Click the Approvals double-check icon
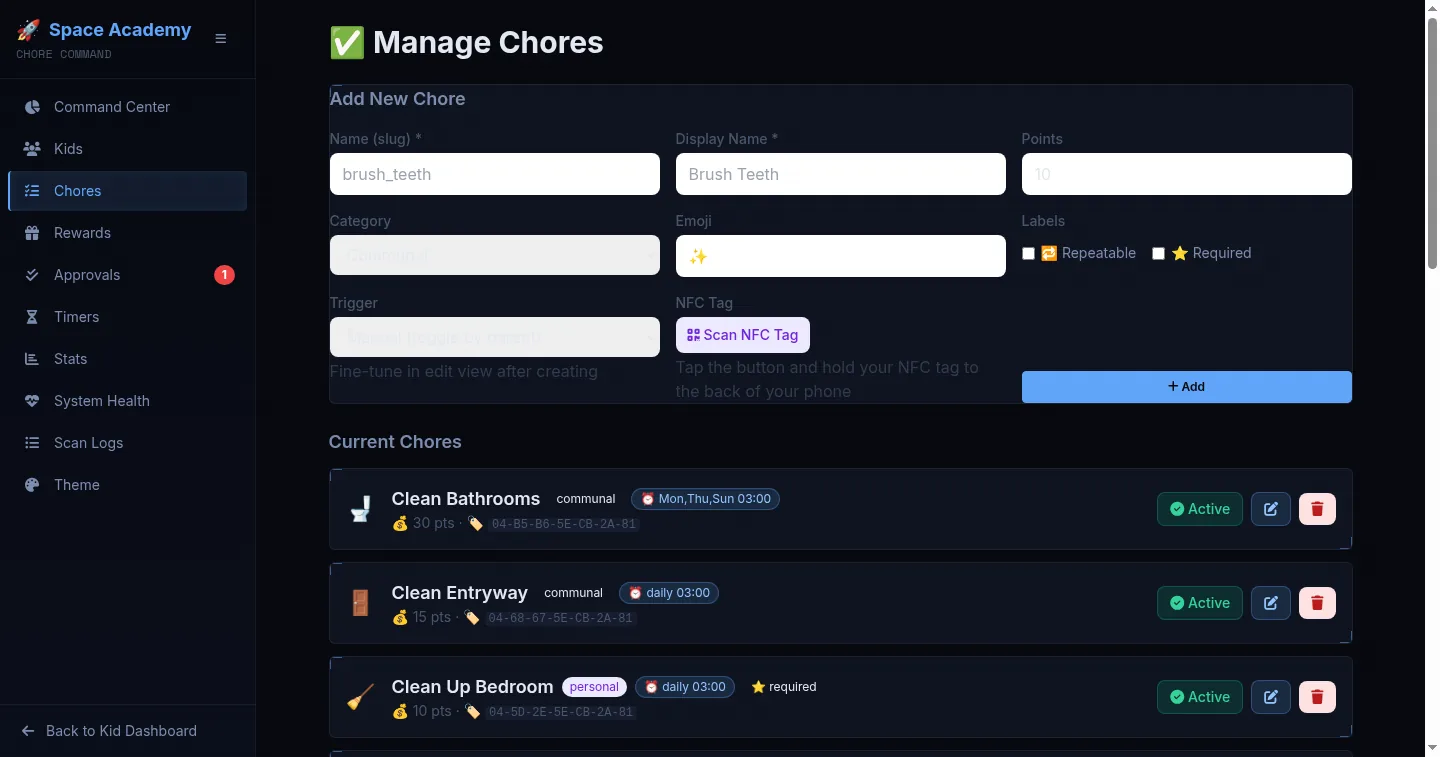 coord(32,275)
